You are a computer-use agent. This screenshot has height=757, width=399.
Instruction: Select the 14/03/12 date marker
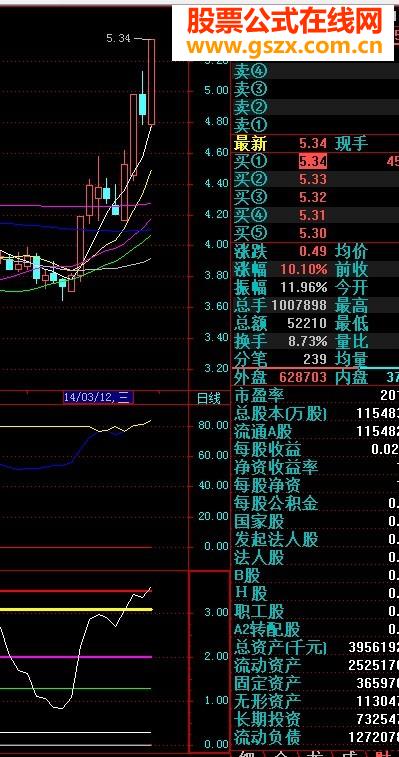(x=98, y=397)
